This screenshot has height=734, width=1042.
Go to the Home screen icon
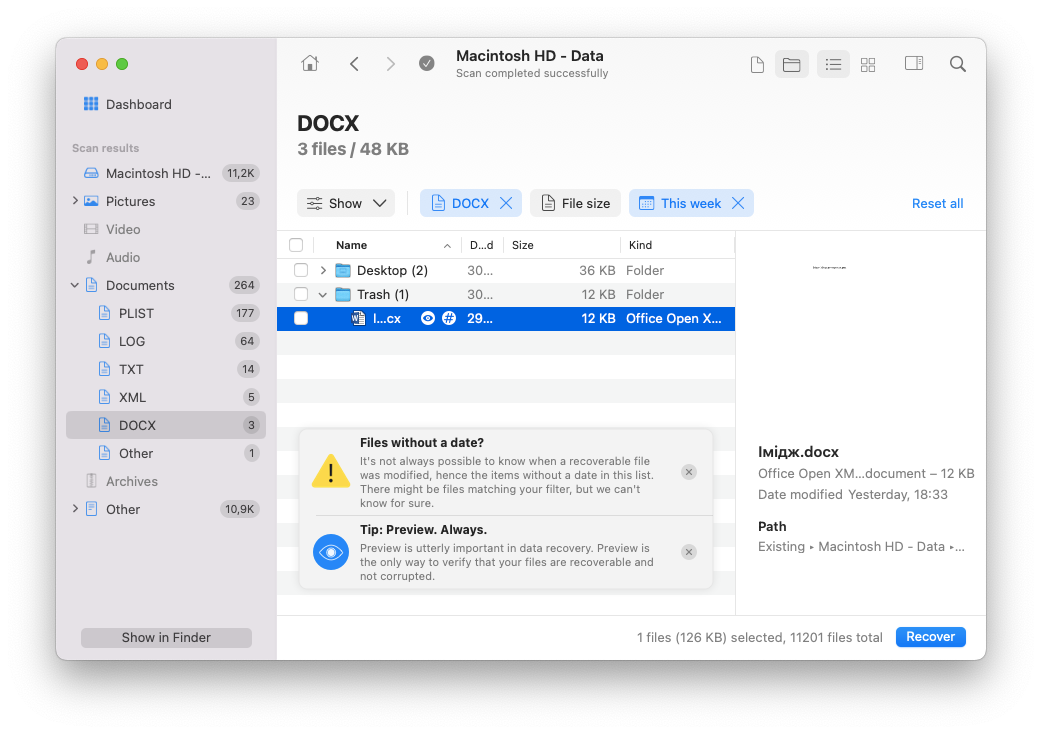point(310,64)
